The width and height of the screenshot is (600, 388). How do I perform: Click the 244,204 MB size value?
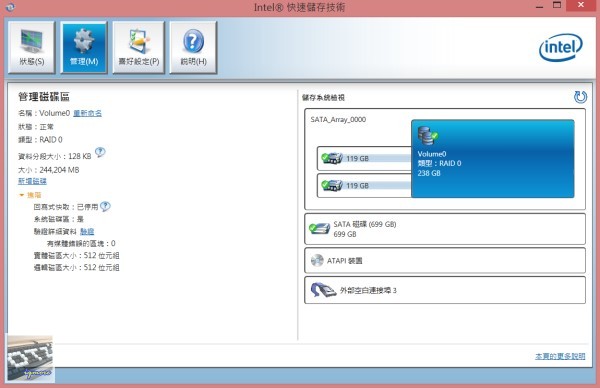tap(59, 170)
